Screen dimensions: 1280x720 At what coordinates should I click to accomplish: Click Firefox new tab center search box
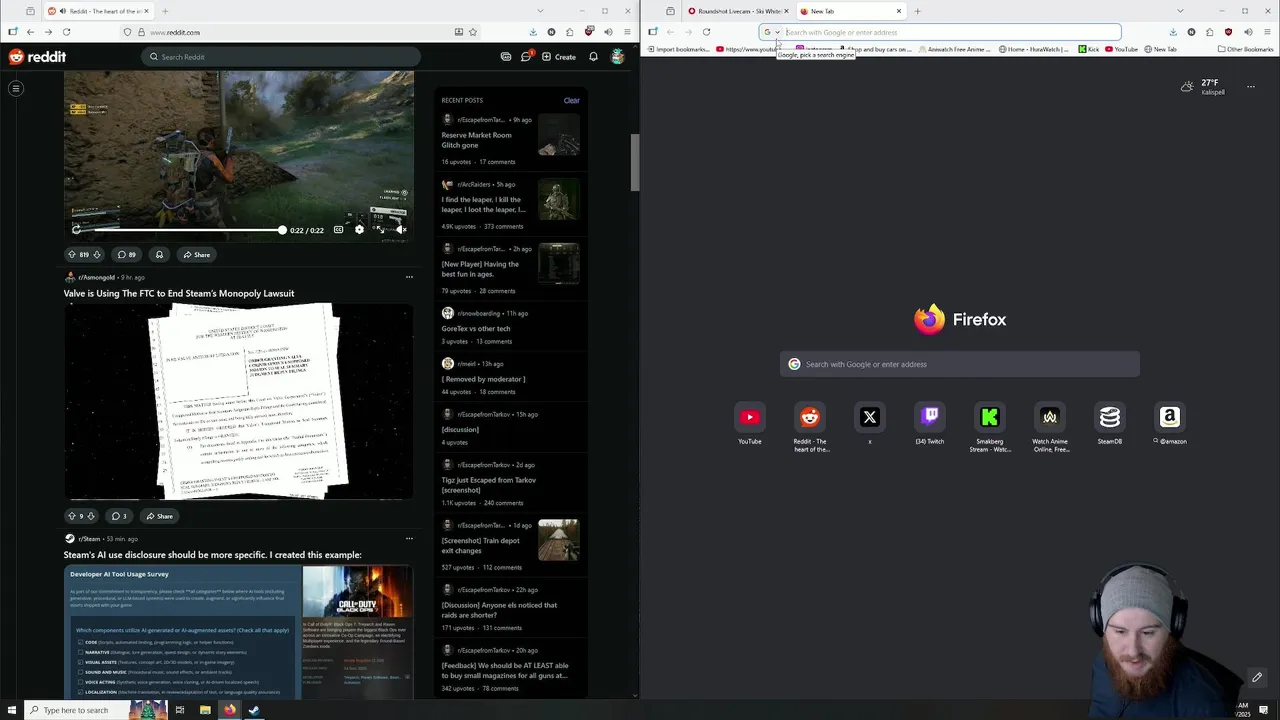point(960,364)
